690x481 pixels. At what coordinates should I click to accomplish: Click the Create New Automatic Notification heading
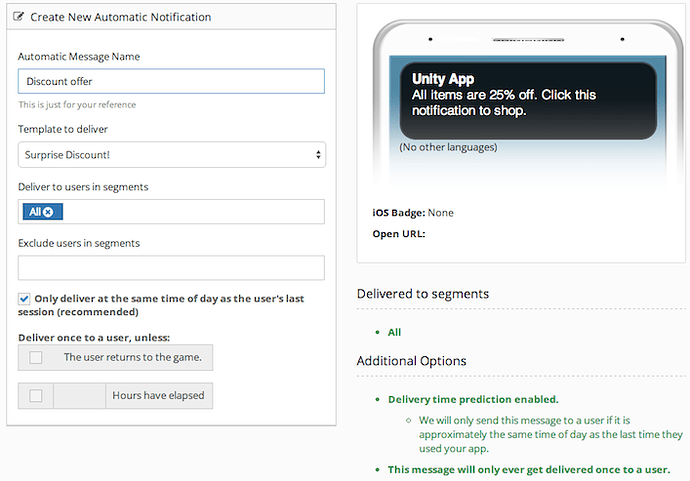(x=120, y=18)
